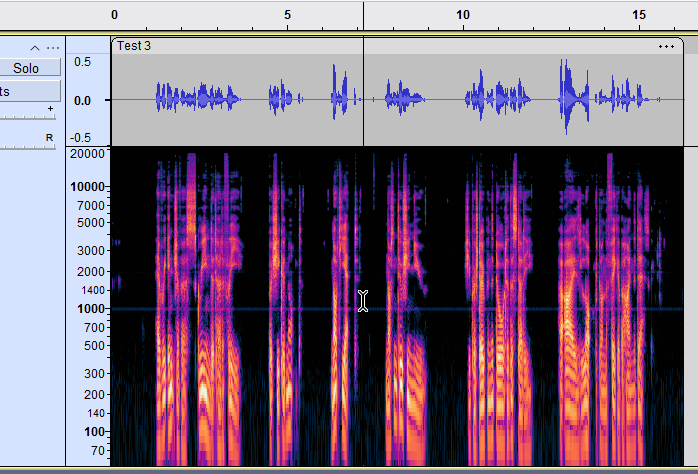Click the 20000 label on frequency scale
The height and width of the screenshot is (474, 698).
tap(87, 154)
